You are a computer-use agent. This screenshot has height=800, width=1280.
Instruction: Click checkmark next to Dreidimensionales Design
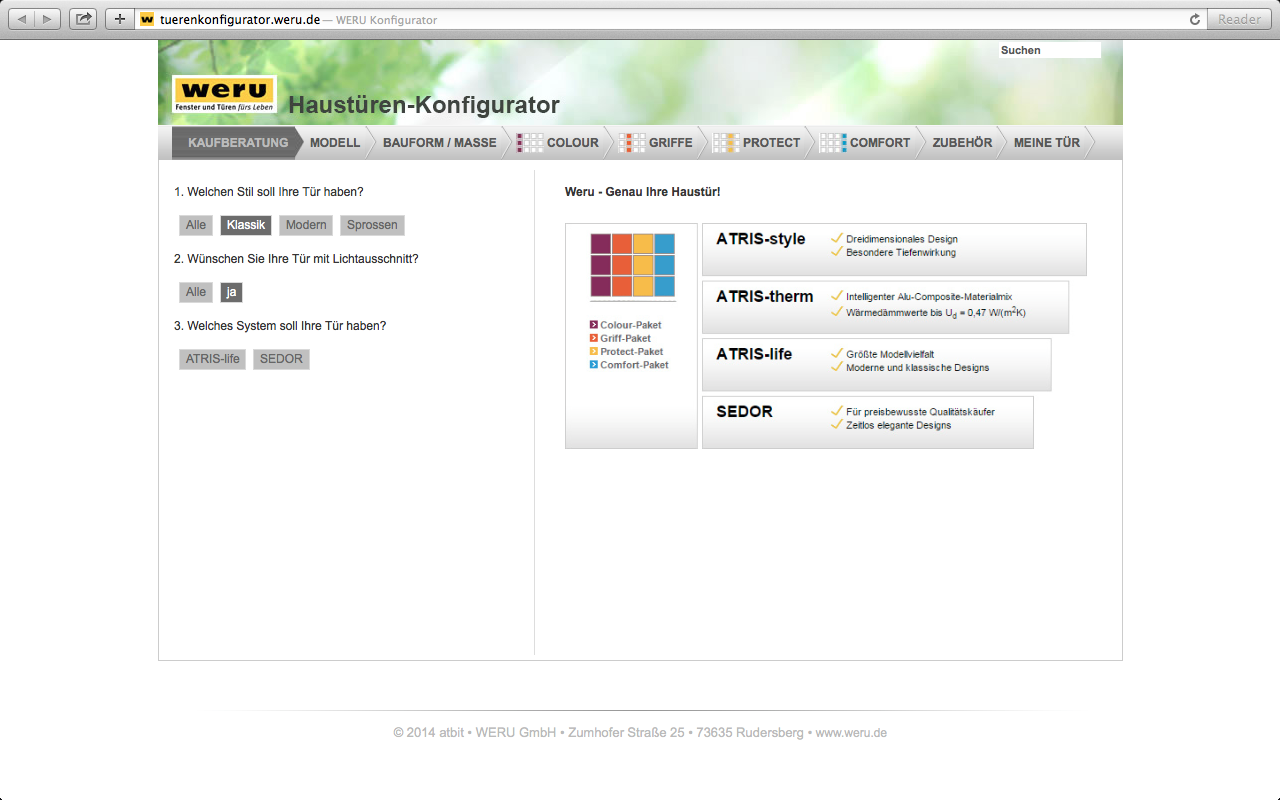coord(837,238)
